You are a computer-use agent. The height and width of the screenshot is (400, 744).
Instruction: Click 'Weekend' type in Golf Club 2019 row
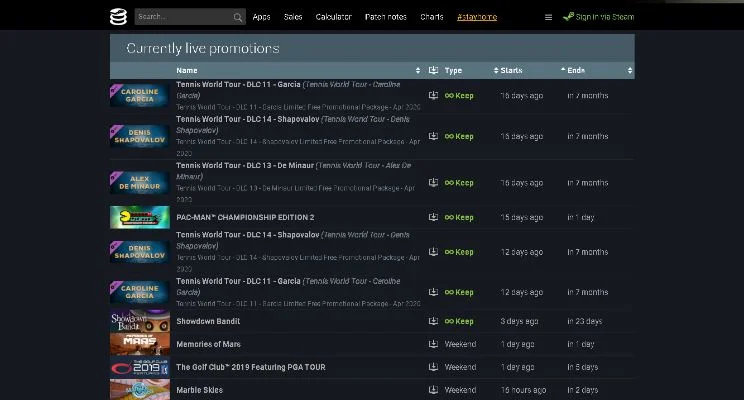[460, 367]
